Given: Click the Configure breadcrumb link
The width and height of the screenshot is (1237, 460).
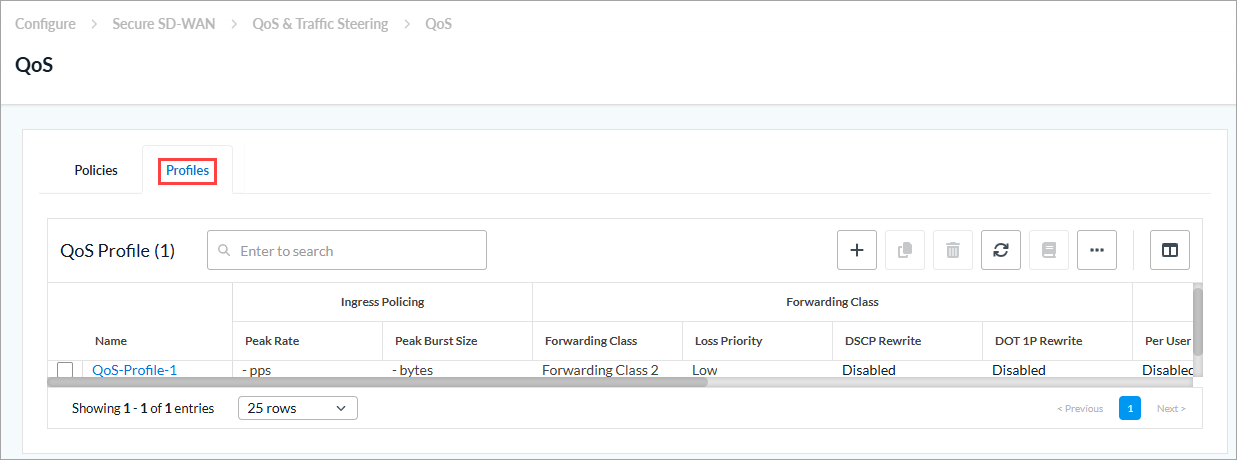Looking at the screenshot, I should 45,24.
